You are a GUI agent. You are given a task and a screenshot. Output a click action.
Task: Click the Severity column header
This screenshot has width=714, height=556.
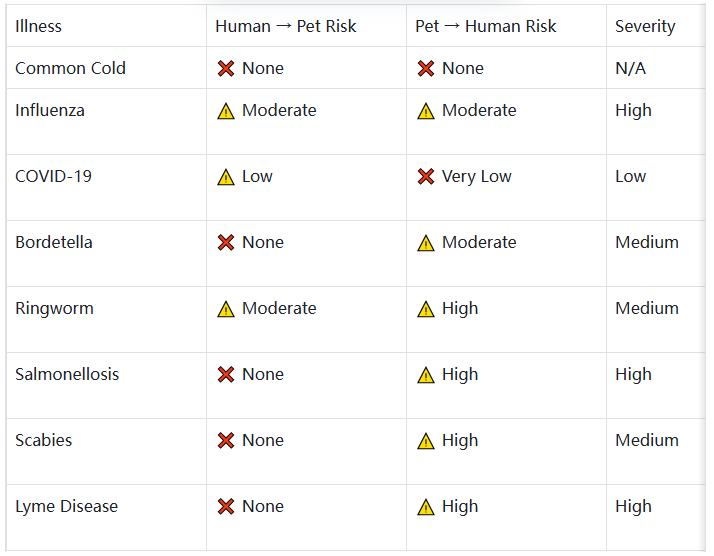(x=645, y=26)
